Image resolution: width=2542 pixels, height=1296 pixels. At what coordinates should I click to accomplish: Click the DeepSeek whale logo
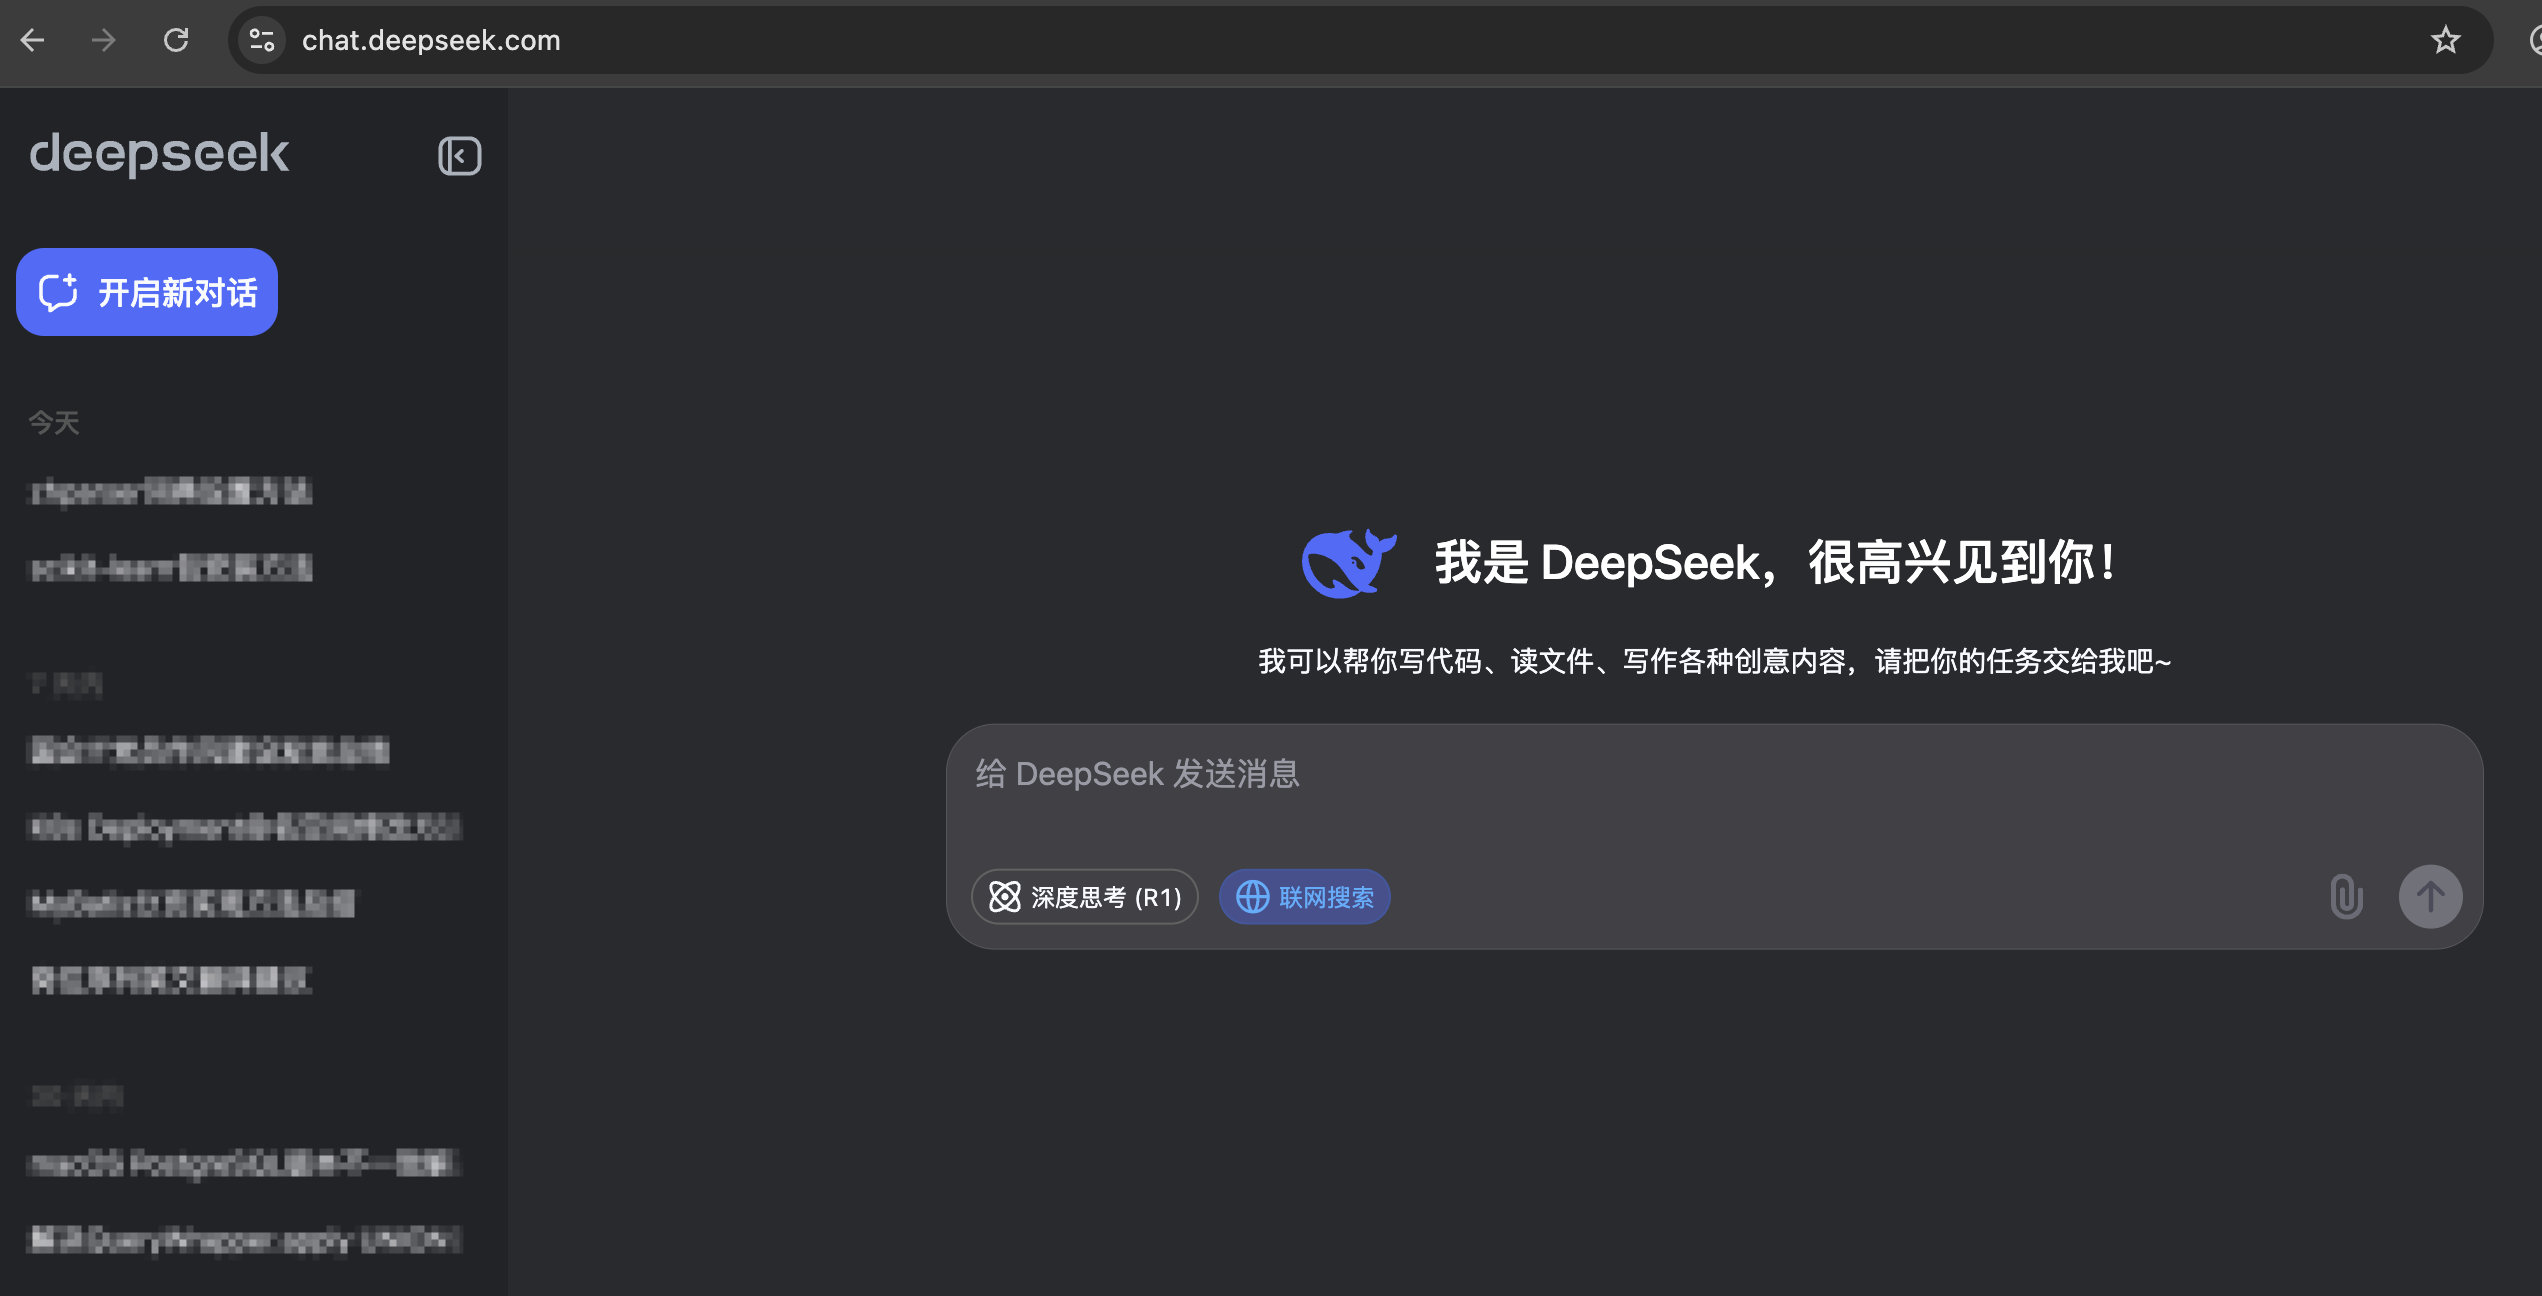point(1348,563)
